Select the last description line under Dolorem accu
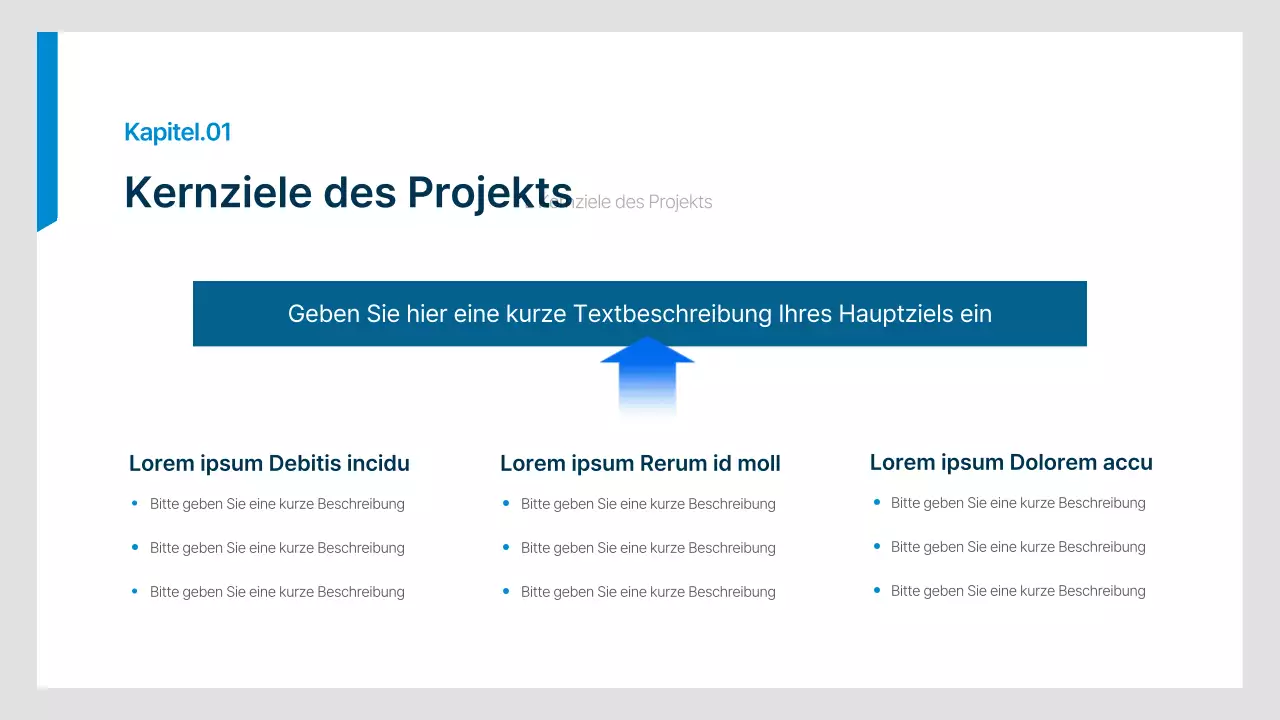Viewport: 1280px width, 720px height. click(1018, 590)
